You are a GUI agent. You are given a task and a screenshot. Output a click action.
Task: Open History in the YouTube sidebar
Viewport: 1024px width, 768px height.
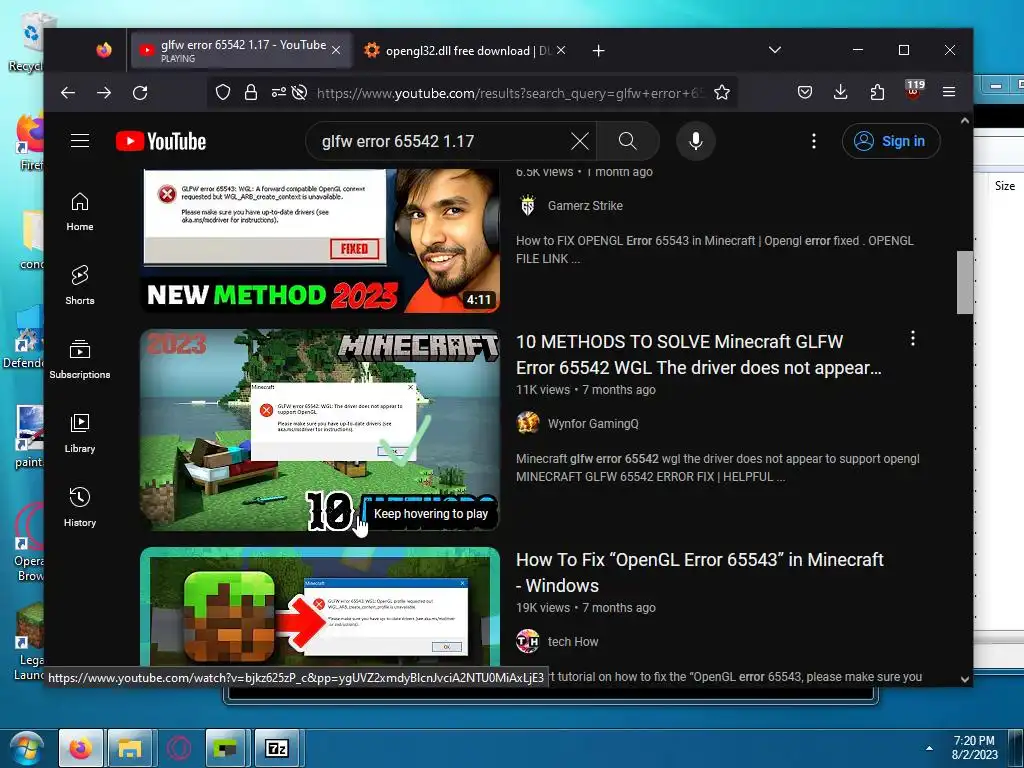click(x=80, y=507)
